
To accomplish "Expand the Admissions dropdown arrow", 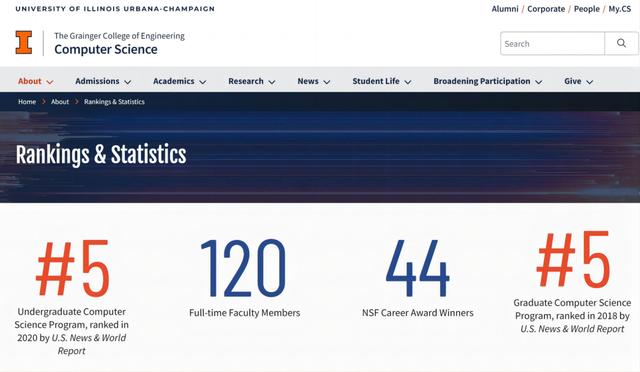I will [127, 82].
